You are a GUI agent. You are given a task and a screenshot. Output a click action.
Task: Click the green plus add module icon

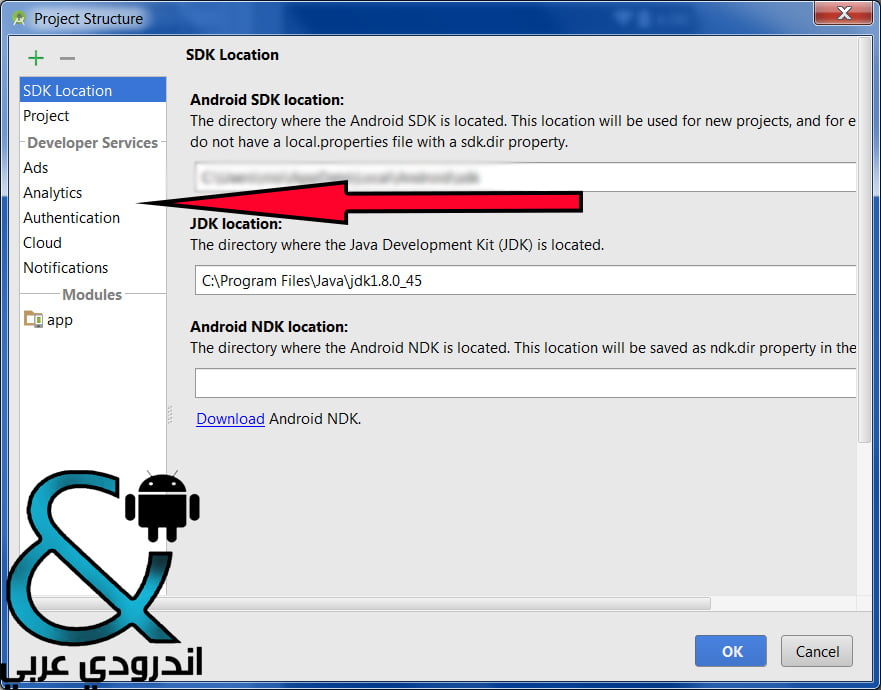click(36, 58)
